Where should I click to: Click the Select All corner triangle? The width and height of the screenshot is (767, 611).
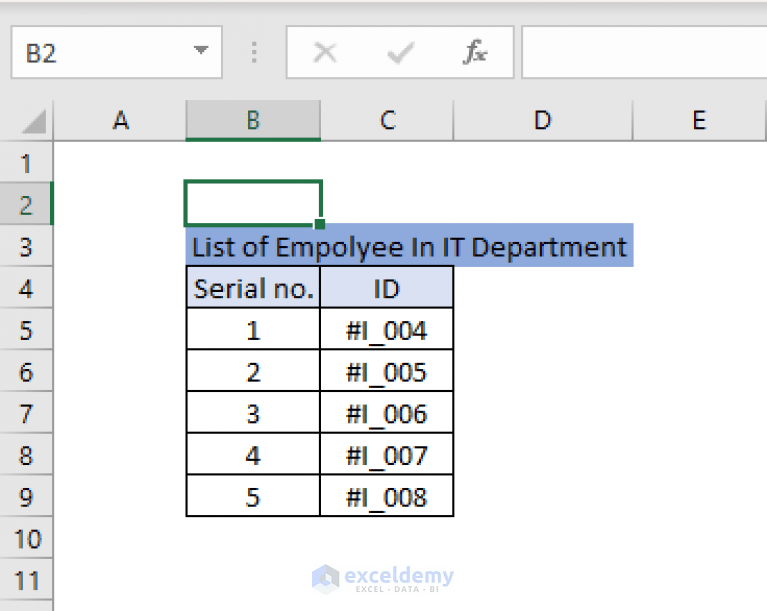click(34, 121)
